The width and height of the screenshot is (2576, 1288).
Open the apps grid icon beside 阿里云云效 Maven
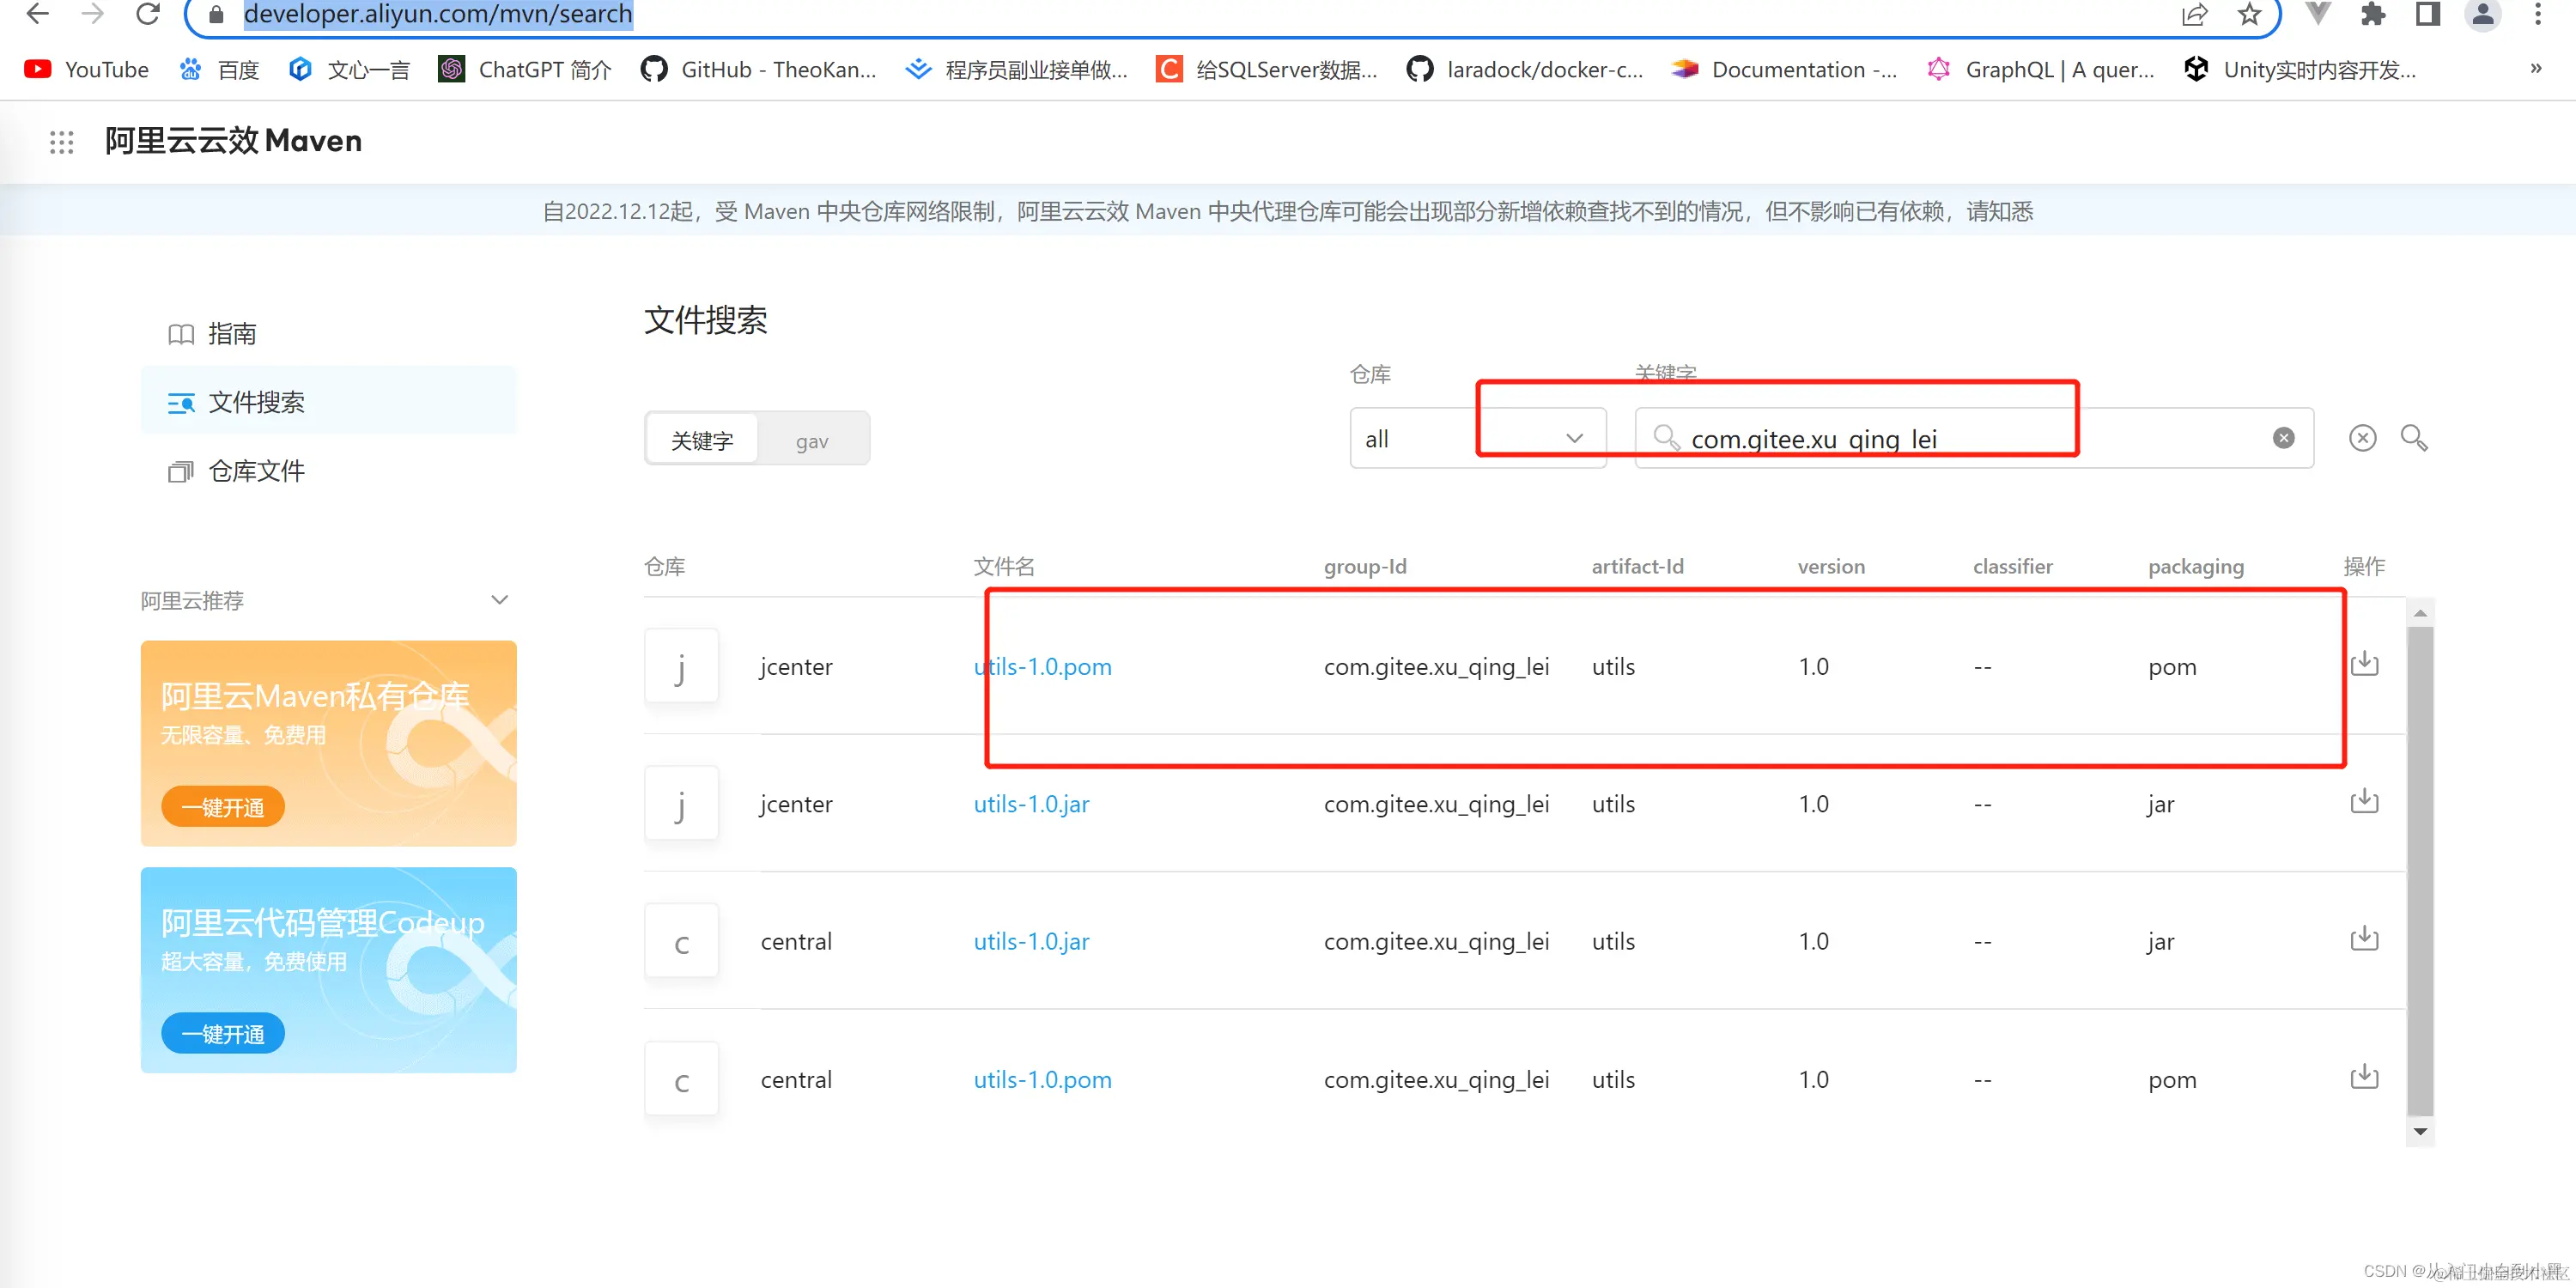[62, 142]
